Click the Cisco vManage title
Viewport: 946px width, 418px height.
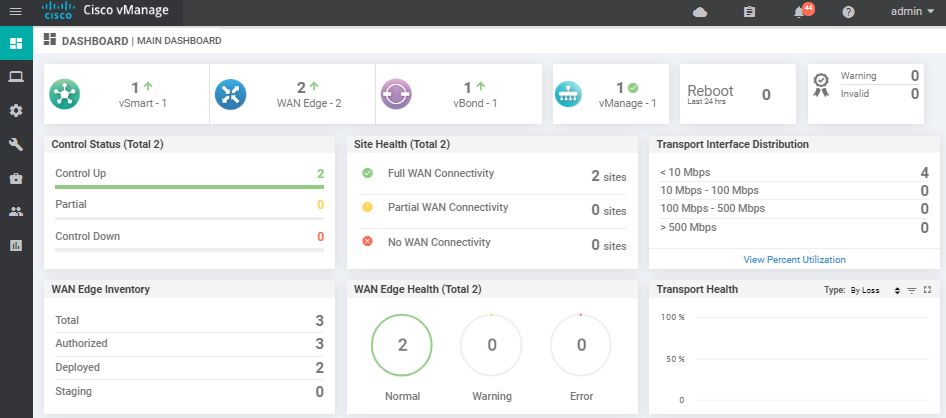[126, 10]
